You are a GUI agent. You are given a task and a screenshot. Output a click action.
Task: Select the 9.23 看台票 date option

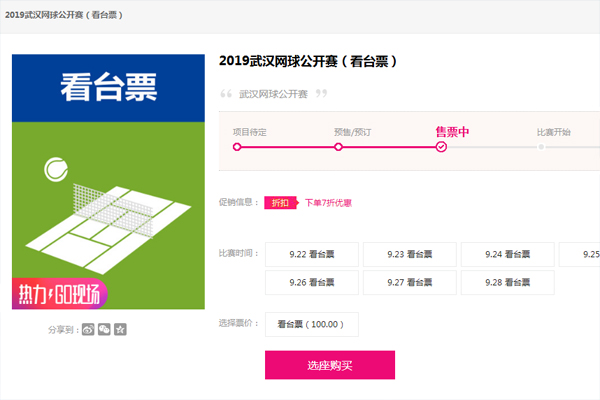(x=410, y=254)
